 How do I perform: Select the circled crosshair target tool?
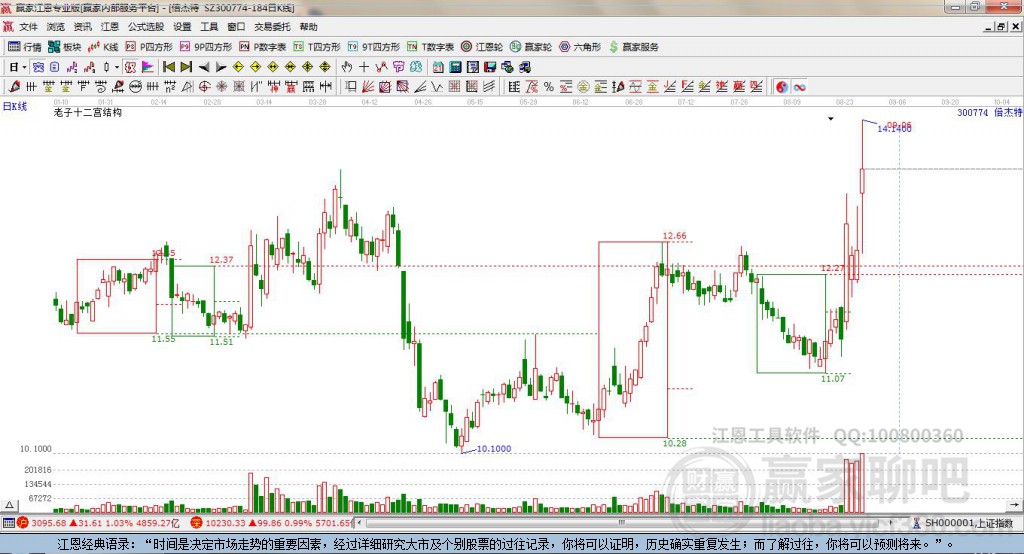[x=204, y=86]
